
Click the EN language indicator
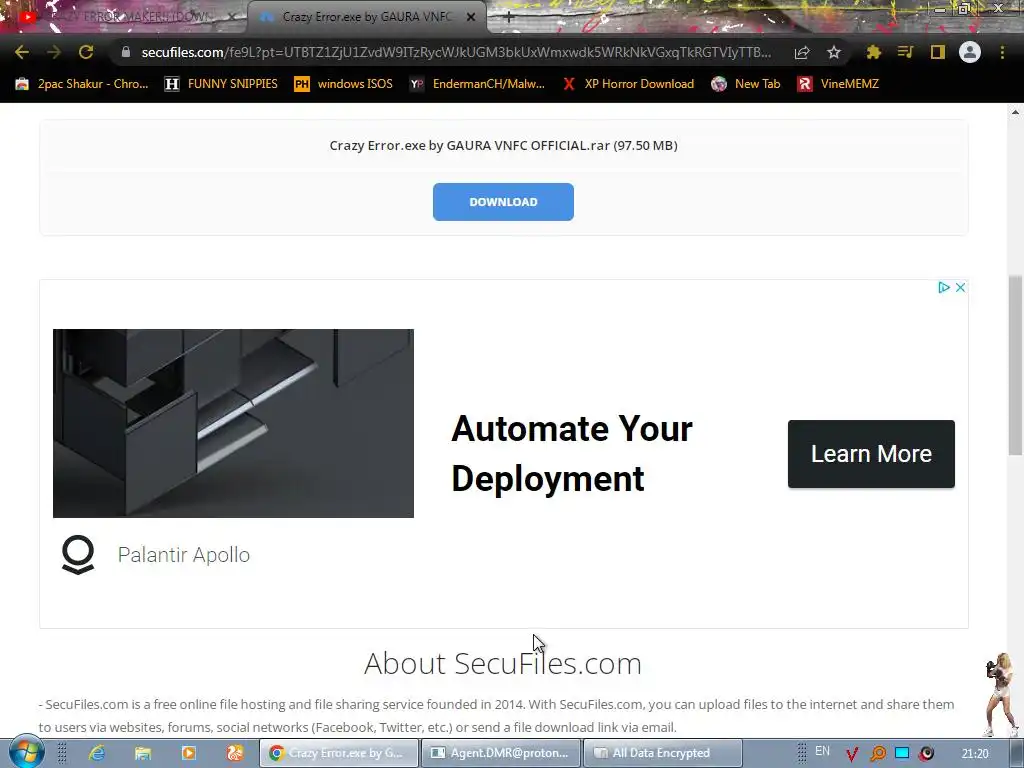(x=822, y=751)
